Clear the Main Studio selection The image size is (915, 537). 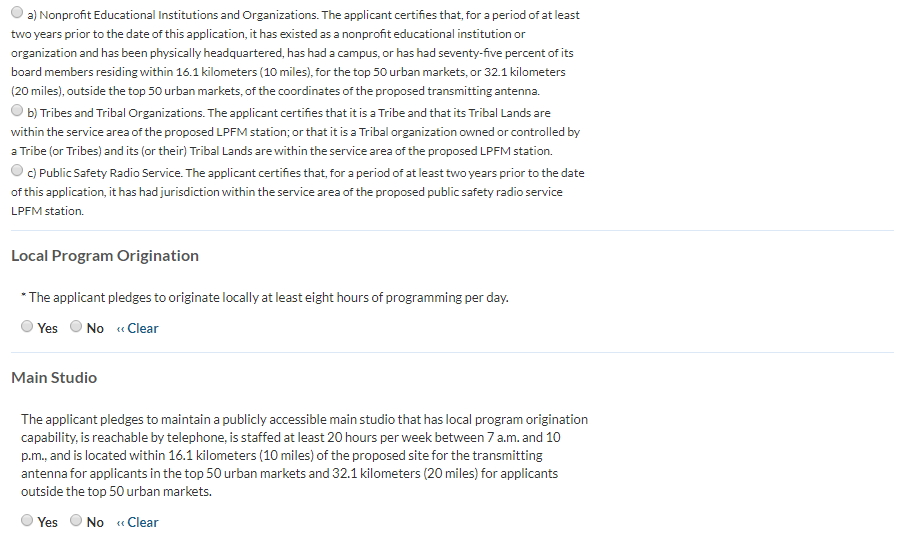tap(138, 522)
